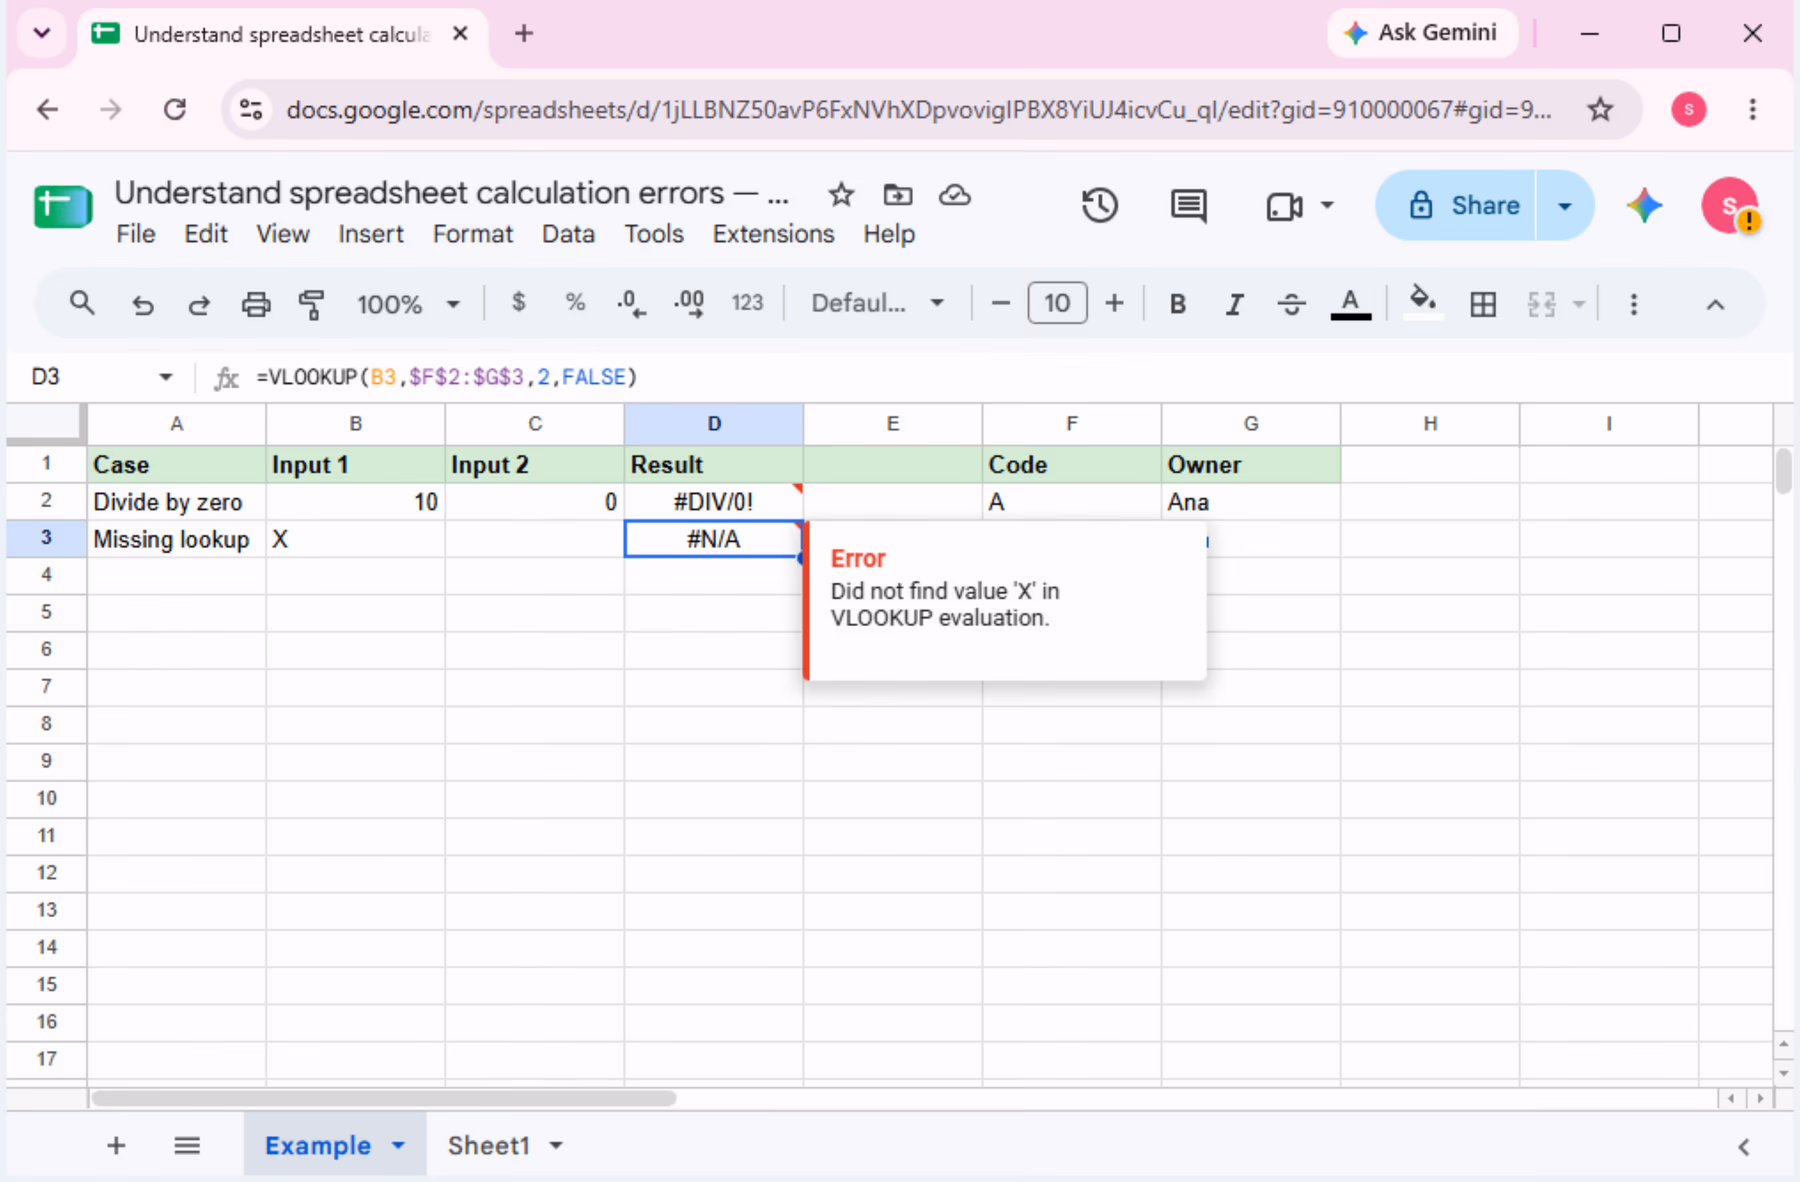
Task: Open more formats 123 menu
Action: coord(747,303)
